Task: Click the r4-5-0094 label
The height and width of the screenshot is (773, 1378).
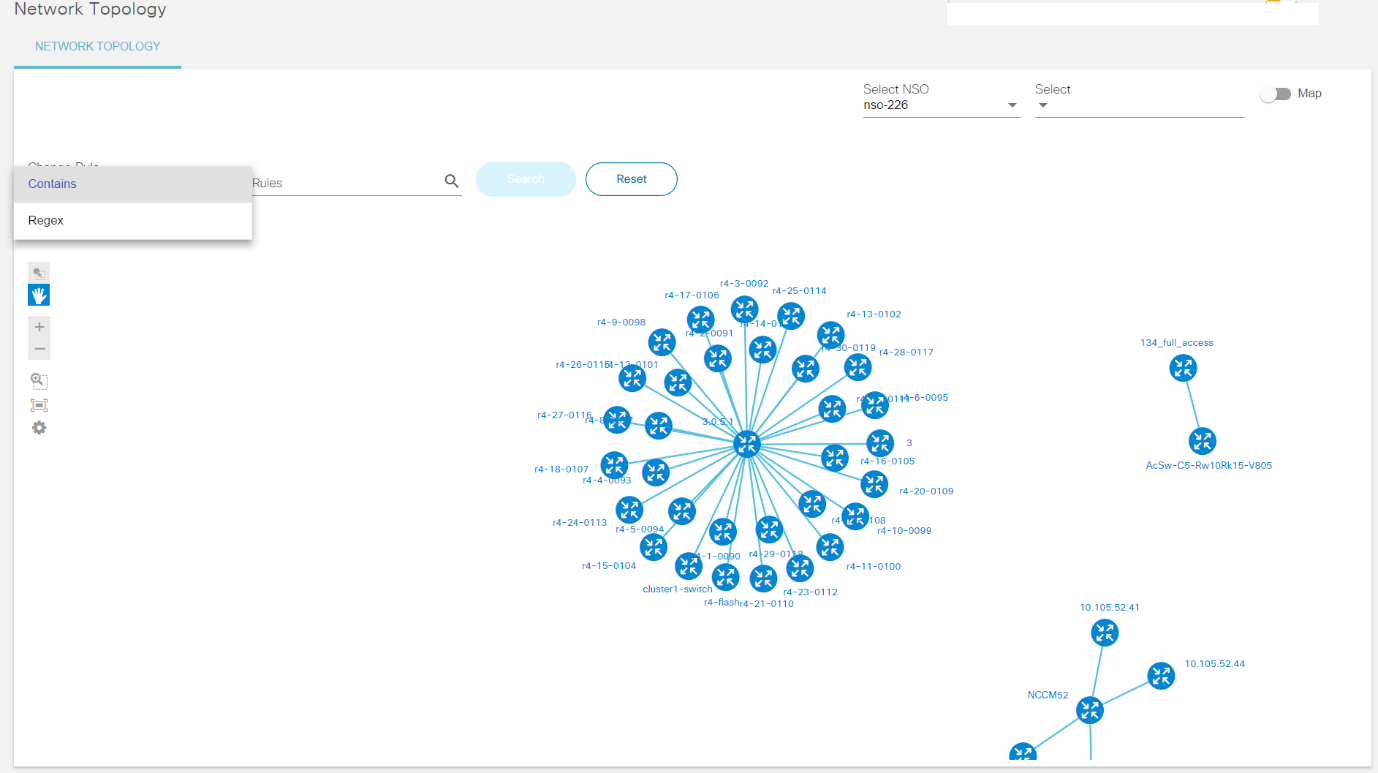Action: (x=640, y=530)
